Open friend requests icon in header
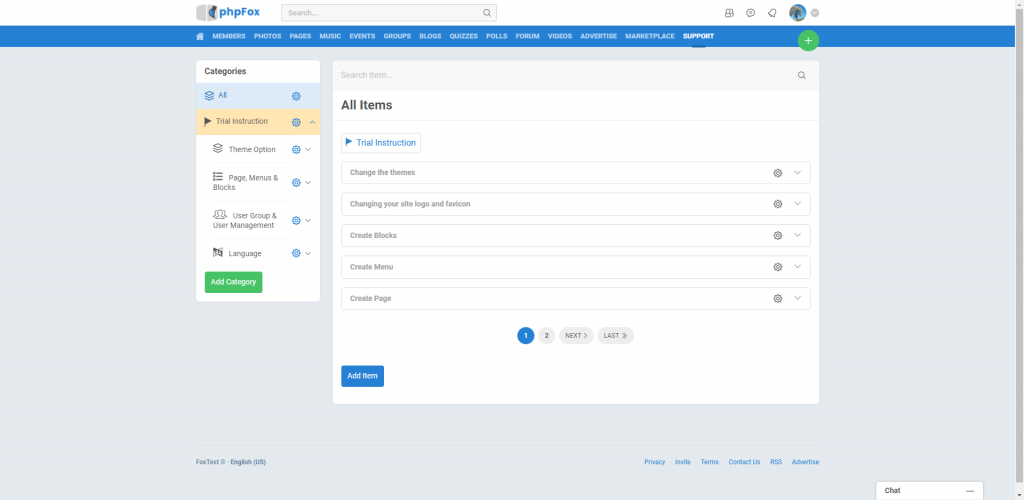Image resolution: width=1024 pixels, height=500 pixels. (x=729, y=12)
